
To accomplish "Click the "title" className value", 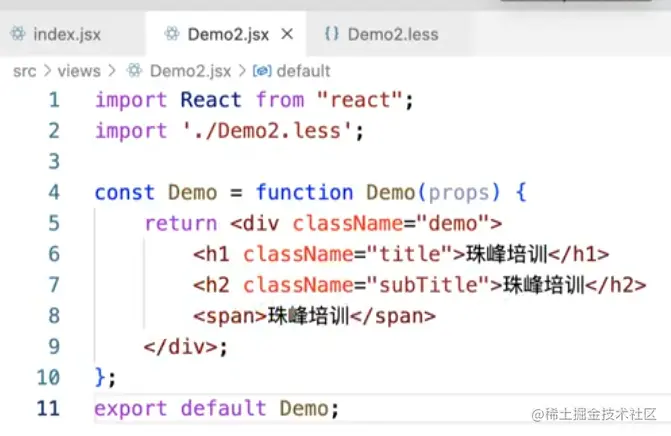I will tap(410, 254).
